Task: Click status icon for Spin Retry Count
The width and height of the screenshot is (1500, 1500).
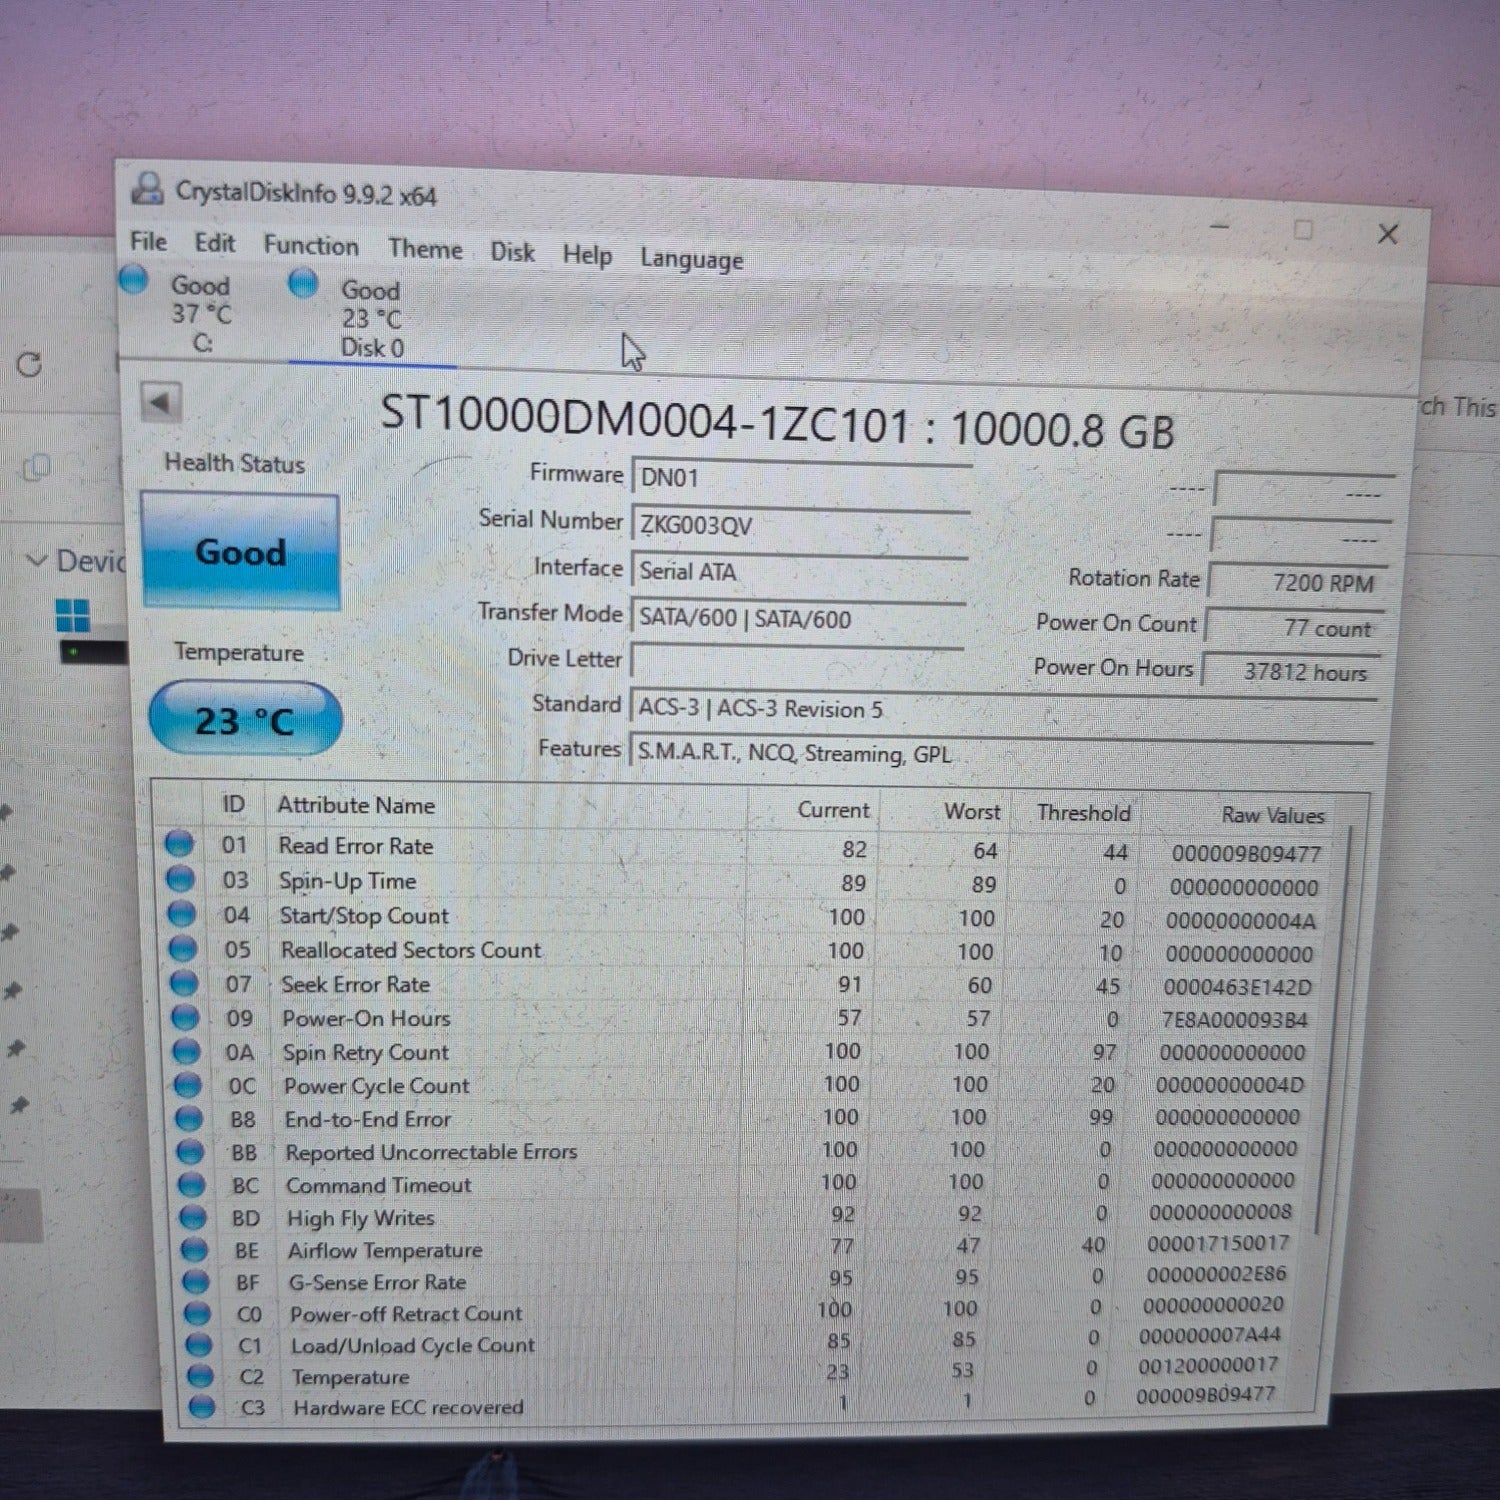Action: pyautogui.click(x=187, y=1051)
